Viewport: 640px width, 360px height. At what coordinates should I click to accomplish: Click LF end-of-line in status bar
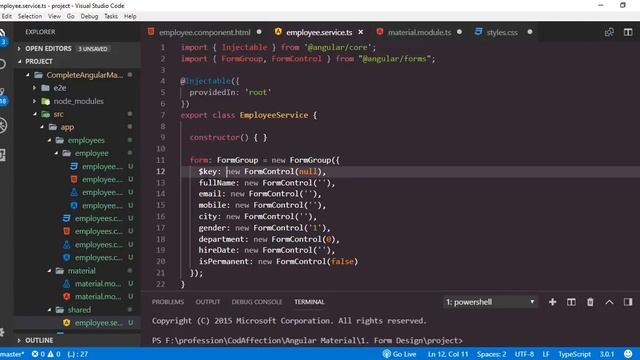546,354
